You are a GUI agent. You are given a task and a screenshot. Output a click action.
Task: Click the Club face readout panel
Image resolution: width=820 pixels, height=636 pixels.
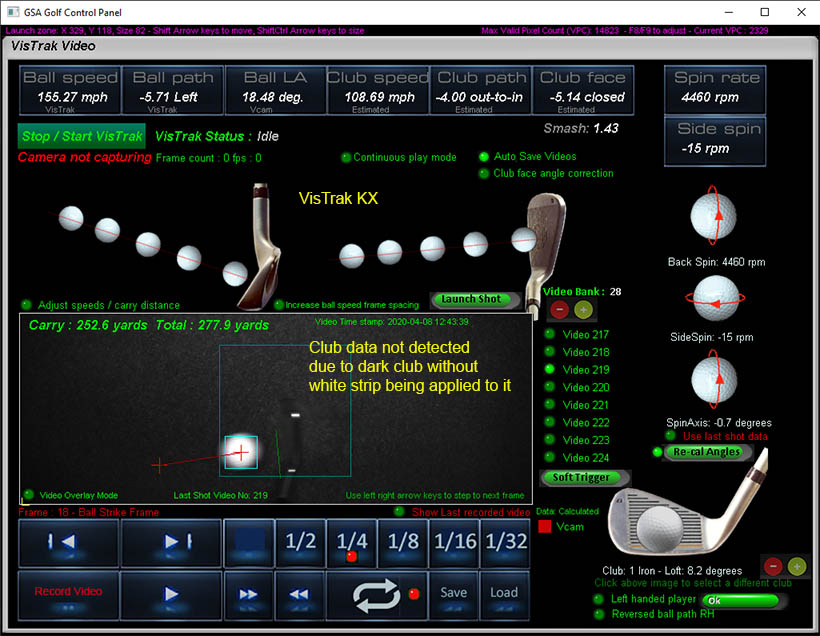click(x=583, y=90)
